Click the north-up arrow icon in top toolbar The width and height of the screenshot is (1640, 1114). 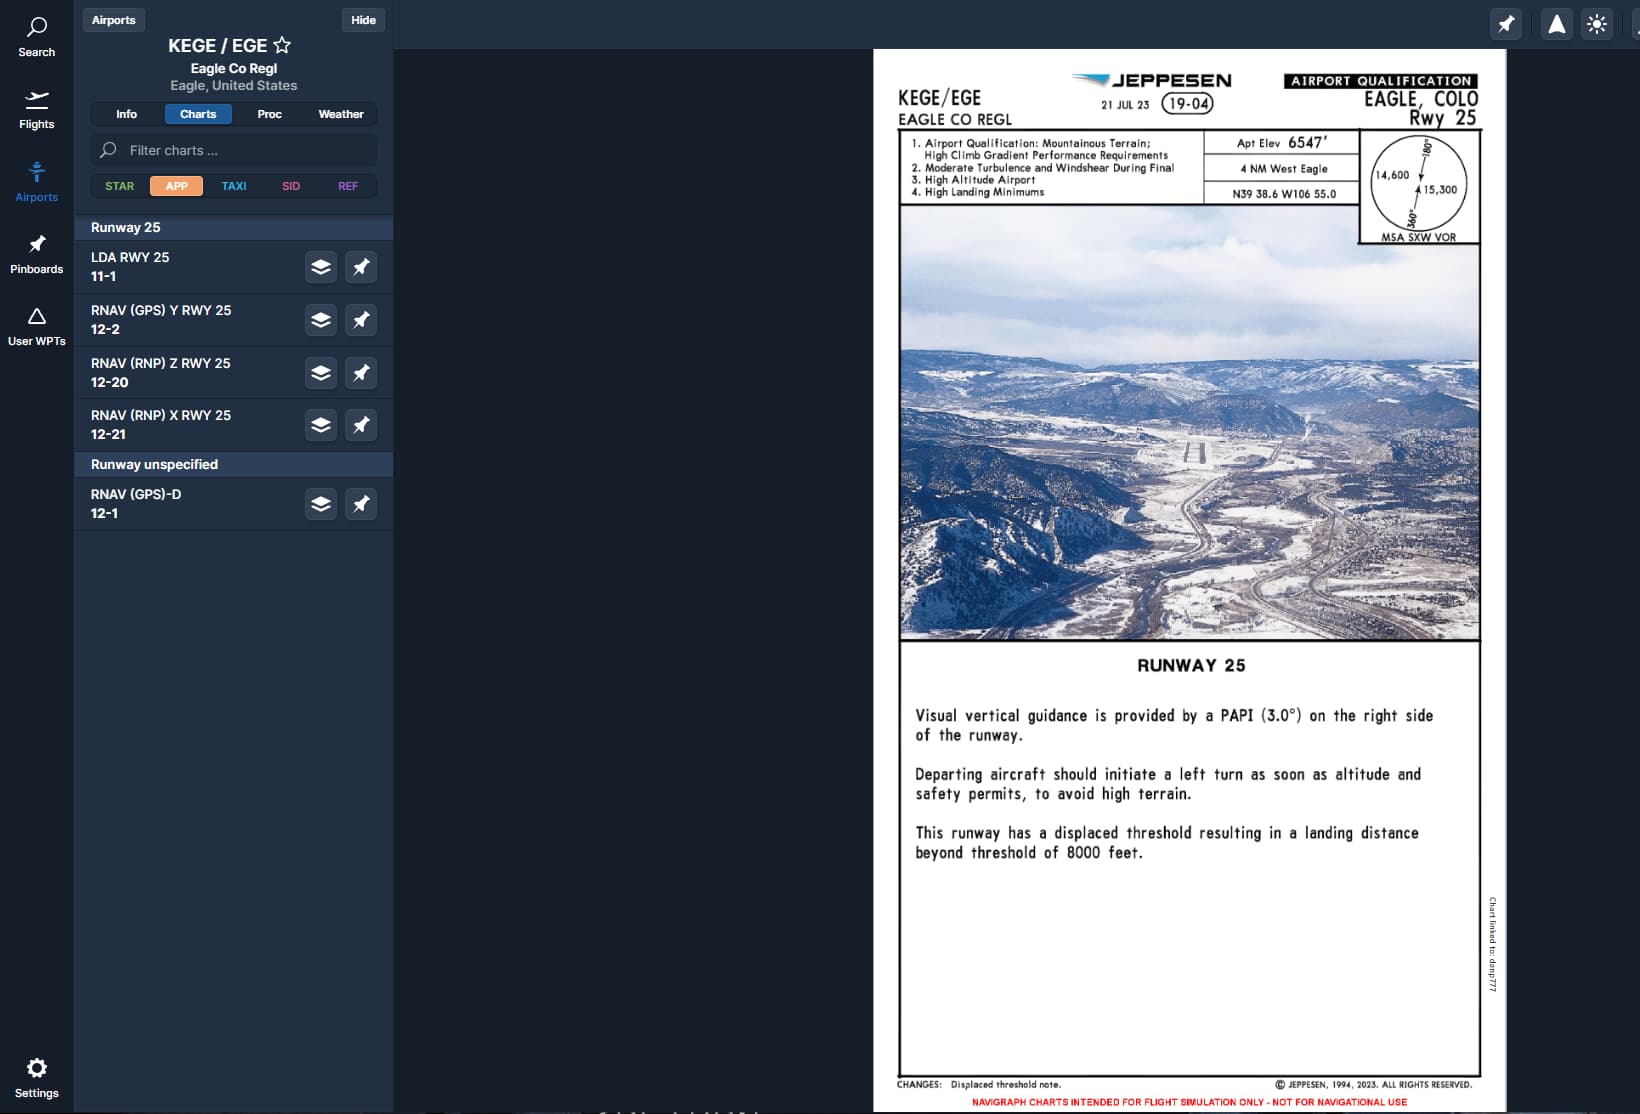point(1557,24)
